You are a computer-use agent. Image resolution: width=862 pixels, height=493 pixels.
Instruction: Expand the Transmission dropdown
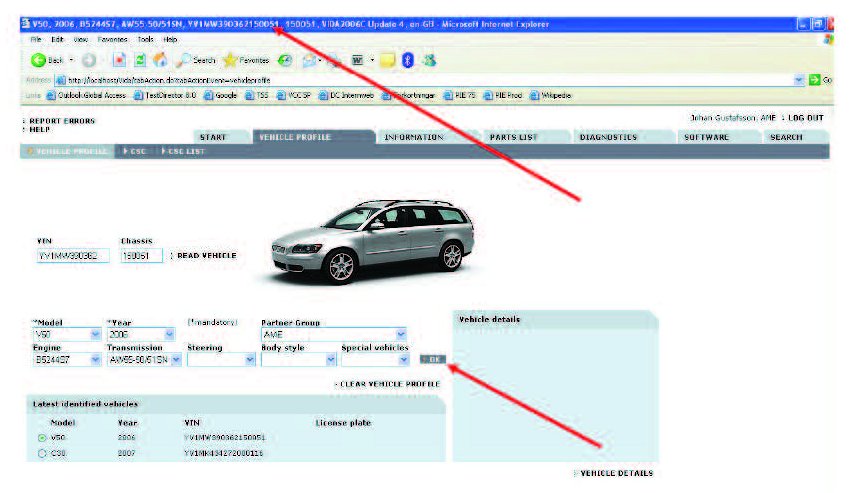click(176, 360)
